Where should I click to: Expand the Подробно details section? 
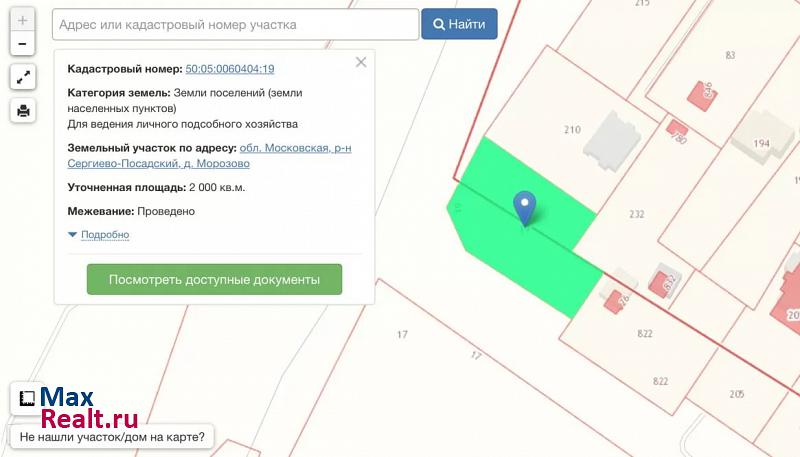point(104,235)
